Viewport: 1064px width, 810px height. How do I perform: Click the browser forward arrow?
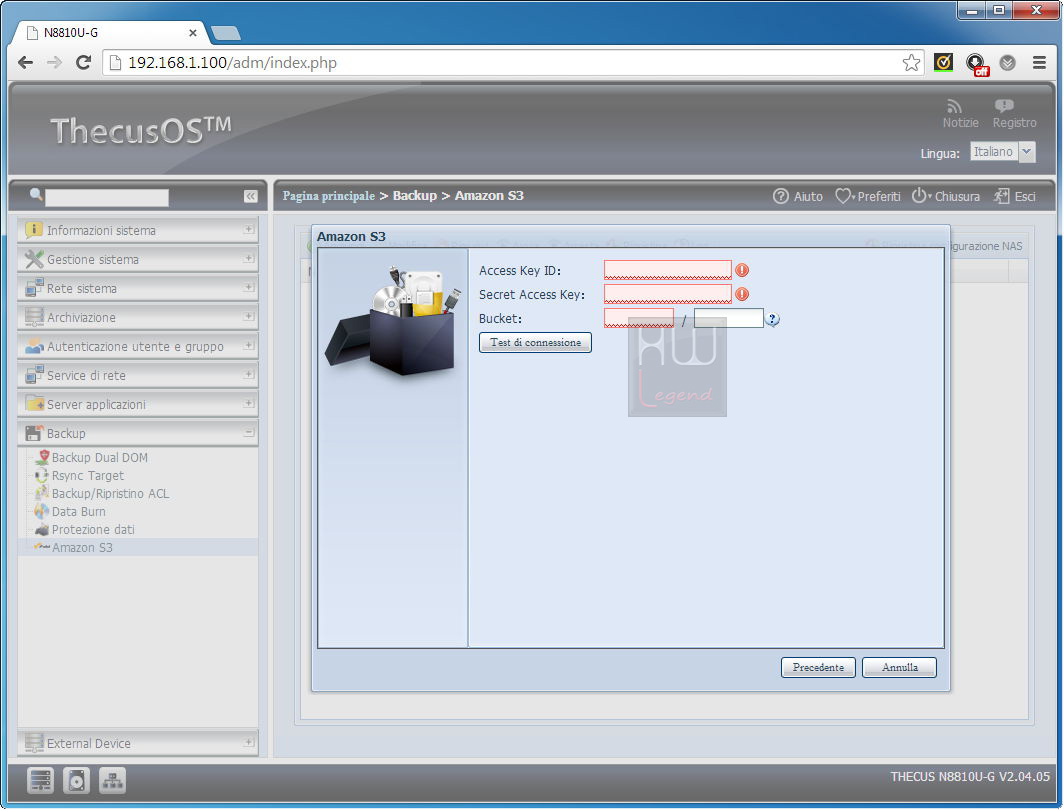point(54,63)
